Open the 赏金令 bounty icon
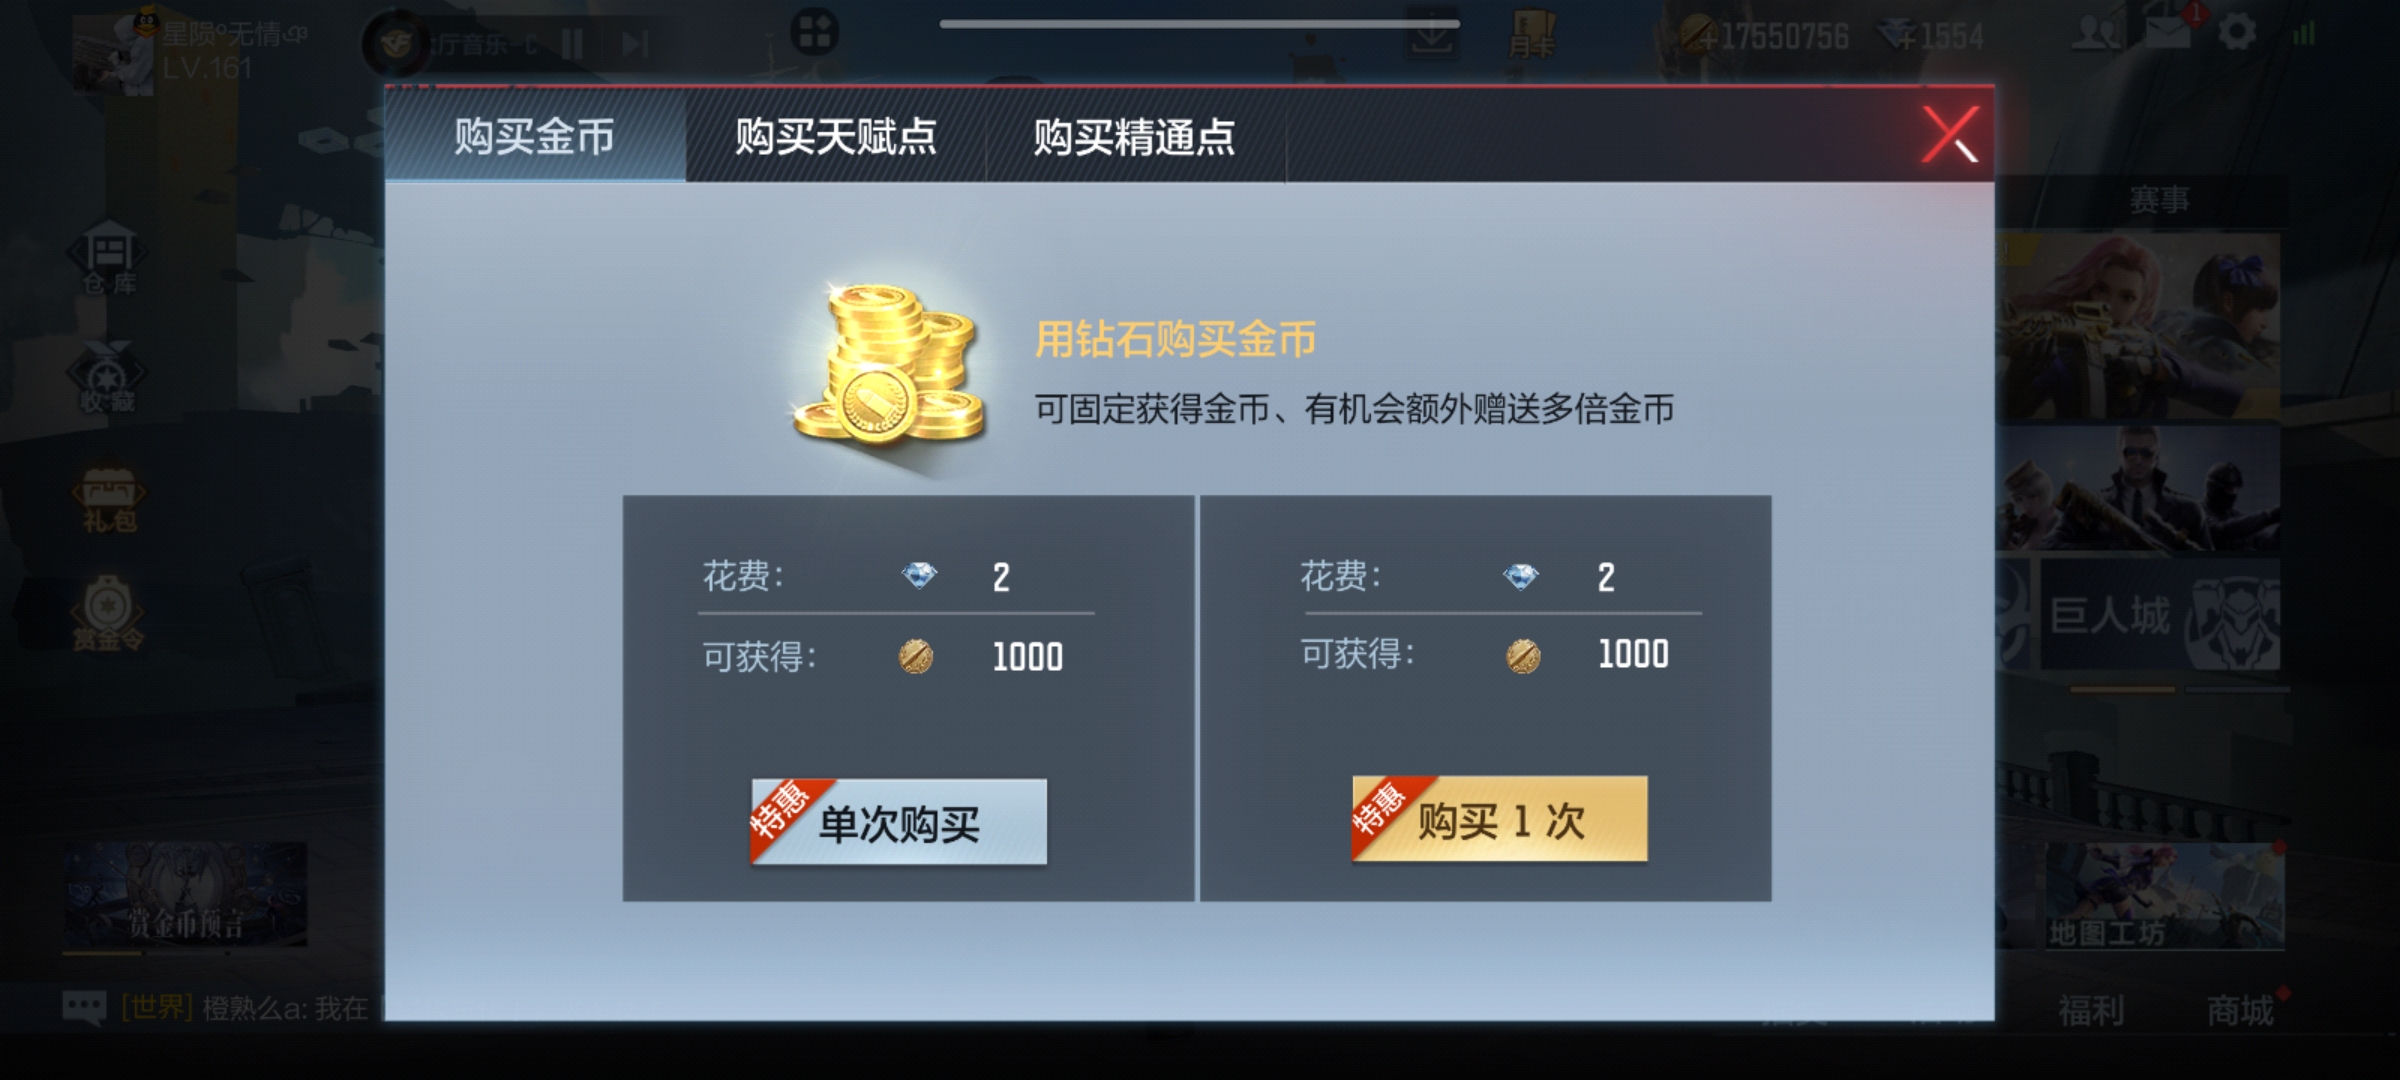The height and width of the screenshot is (1080, 2400). (108, 614)
